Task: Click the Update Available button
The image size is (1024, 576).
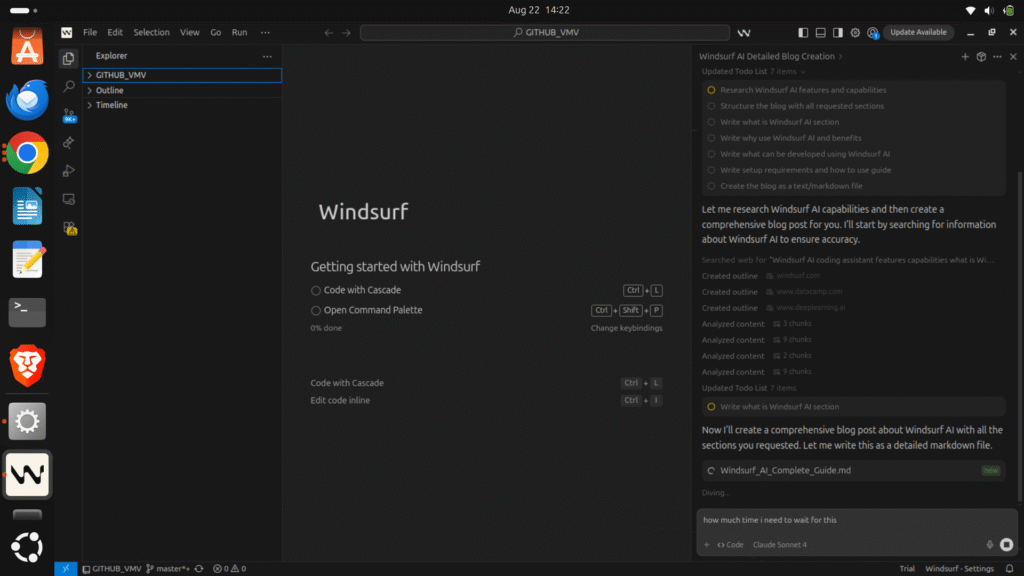Action: click(x=918, y=33)
